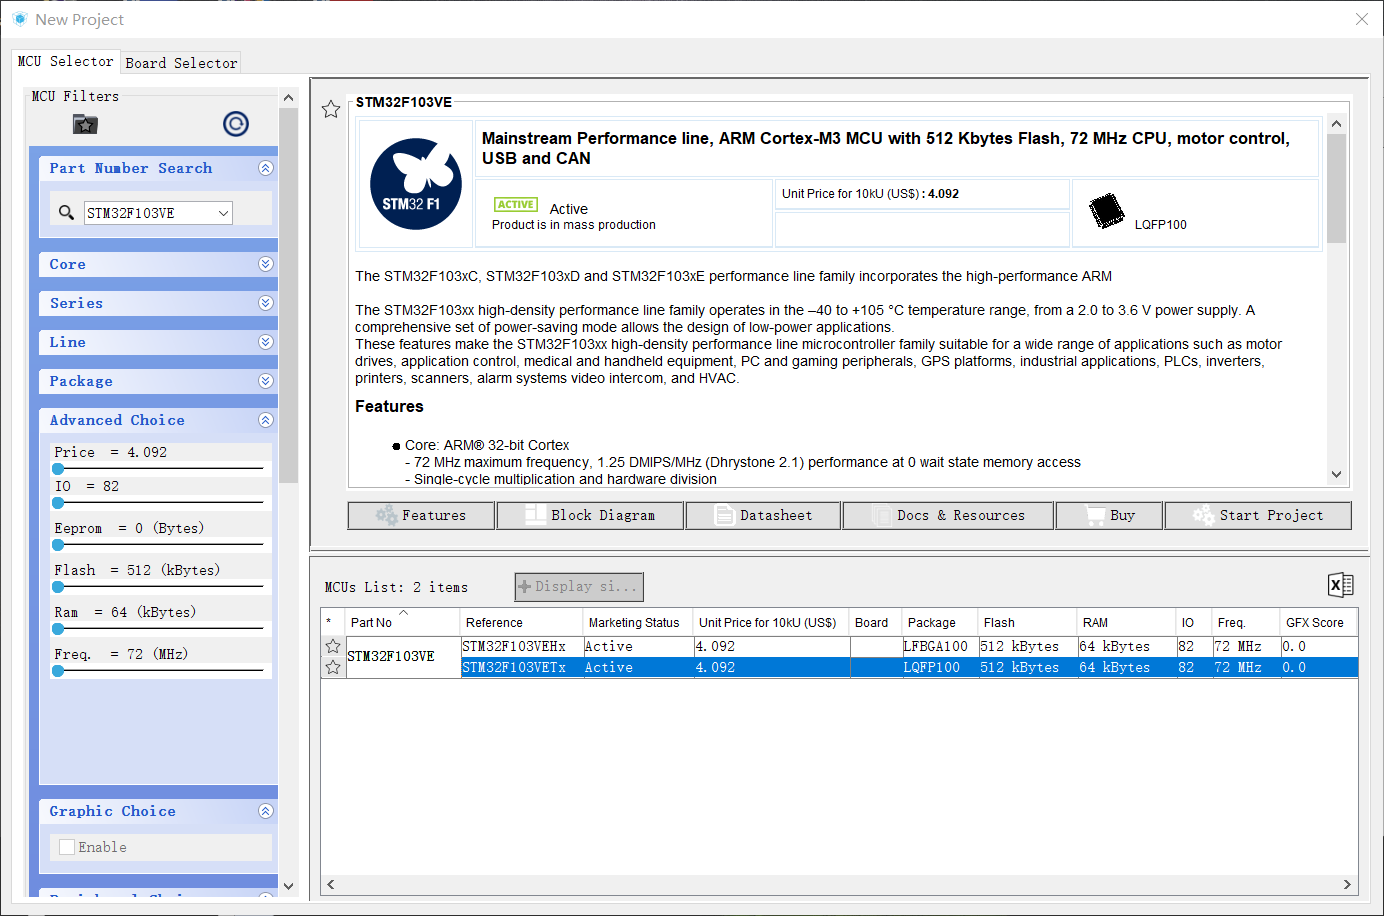Open the part number dropdown STM32F103VE

pyautogui.click(x=224, y=212)
